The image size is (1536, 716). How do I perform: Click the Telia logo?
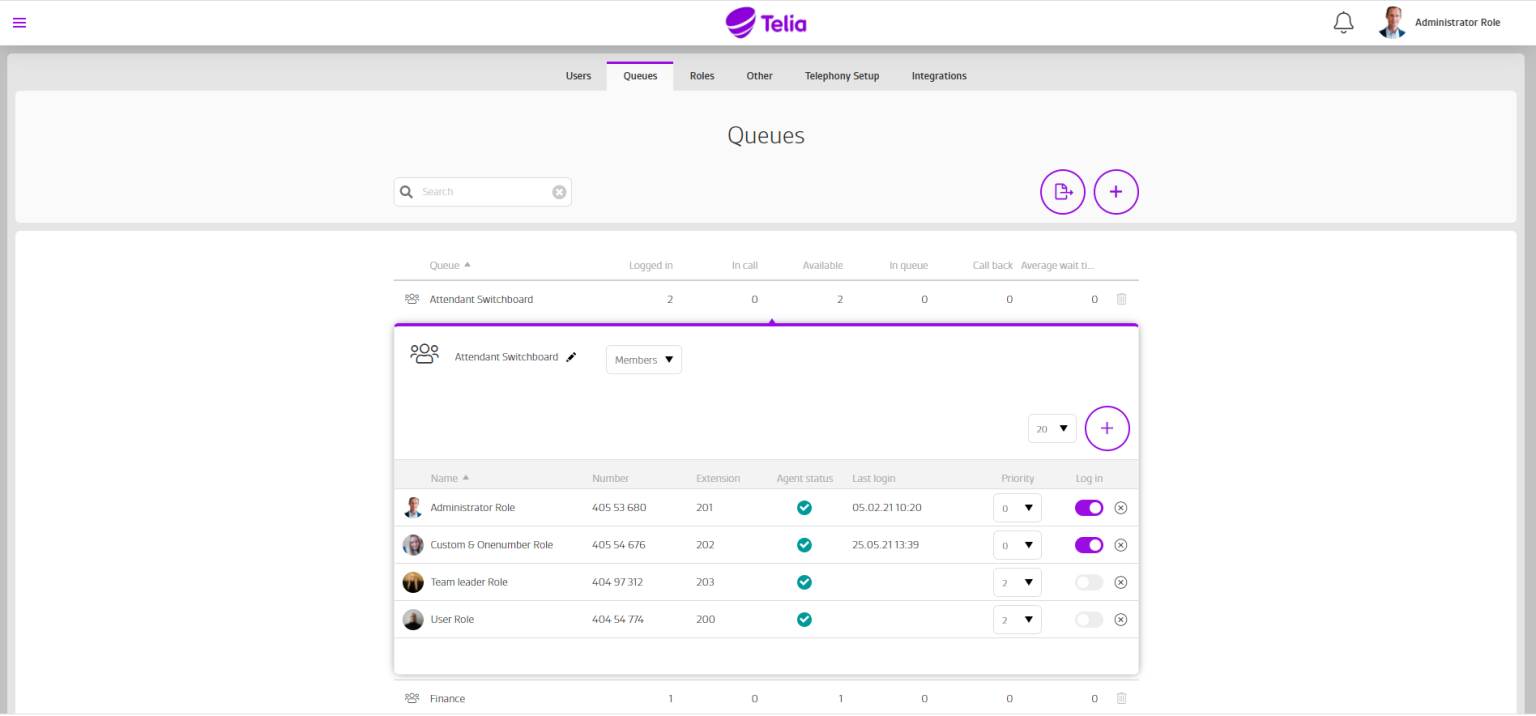766,22
